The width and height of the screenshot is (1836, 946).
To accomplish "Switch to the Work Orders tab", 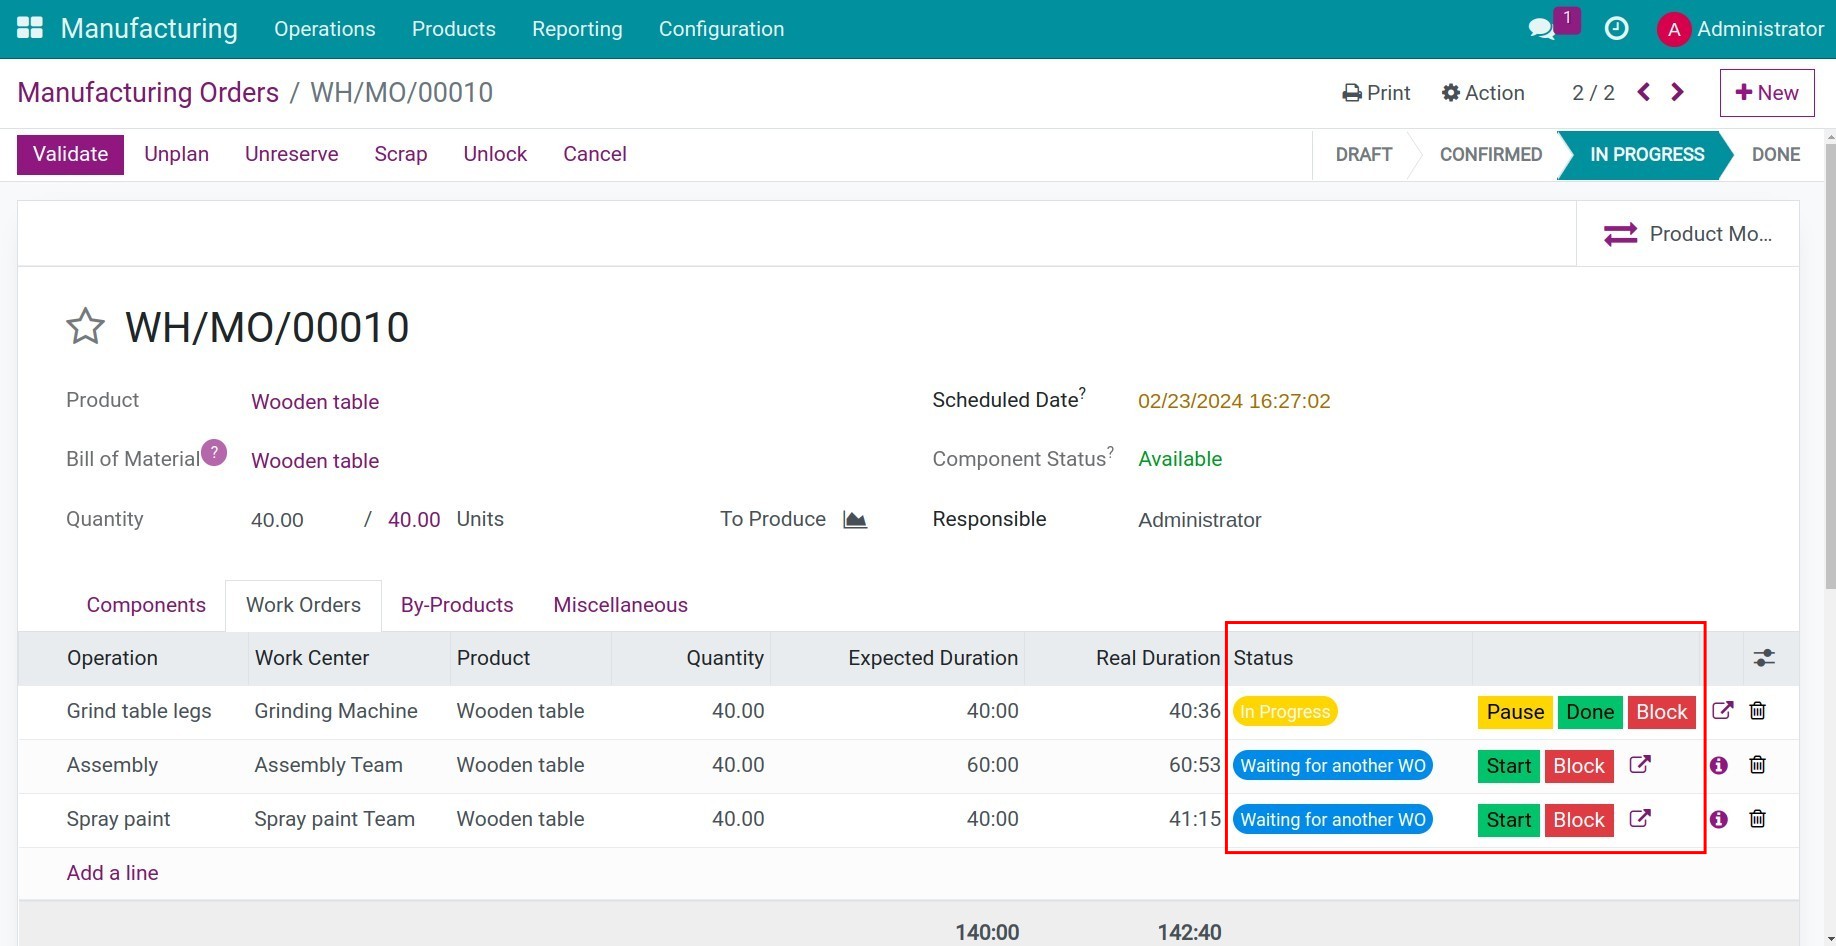I will click(303, 605).
